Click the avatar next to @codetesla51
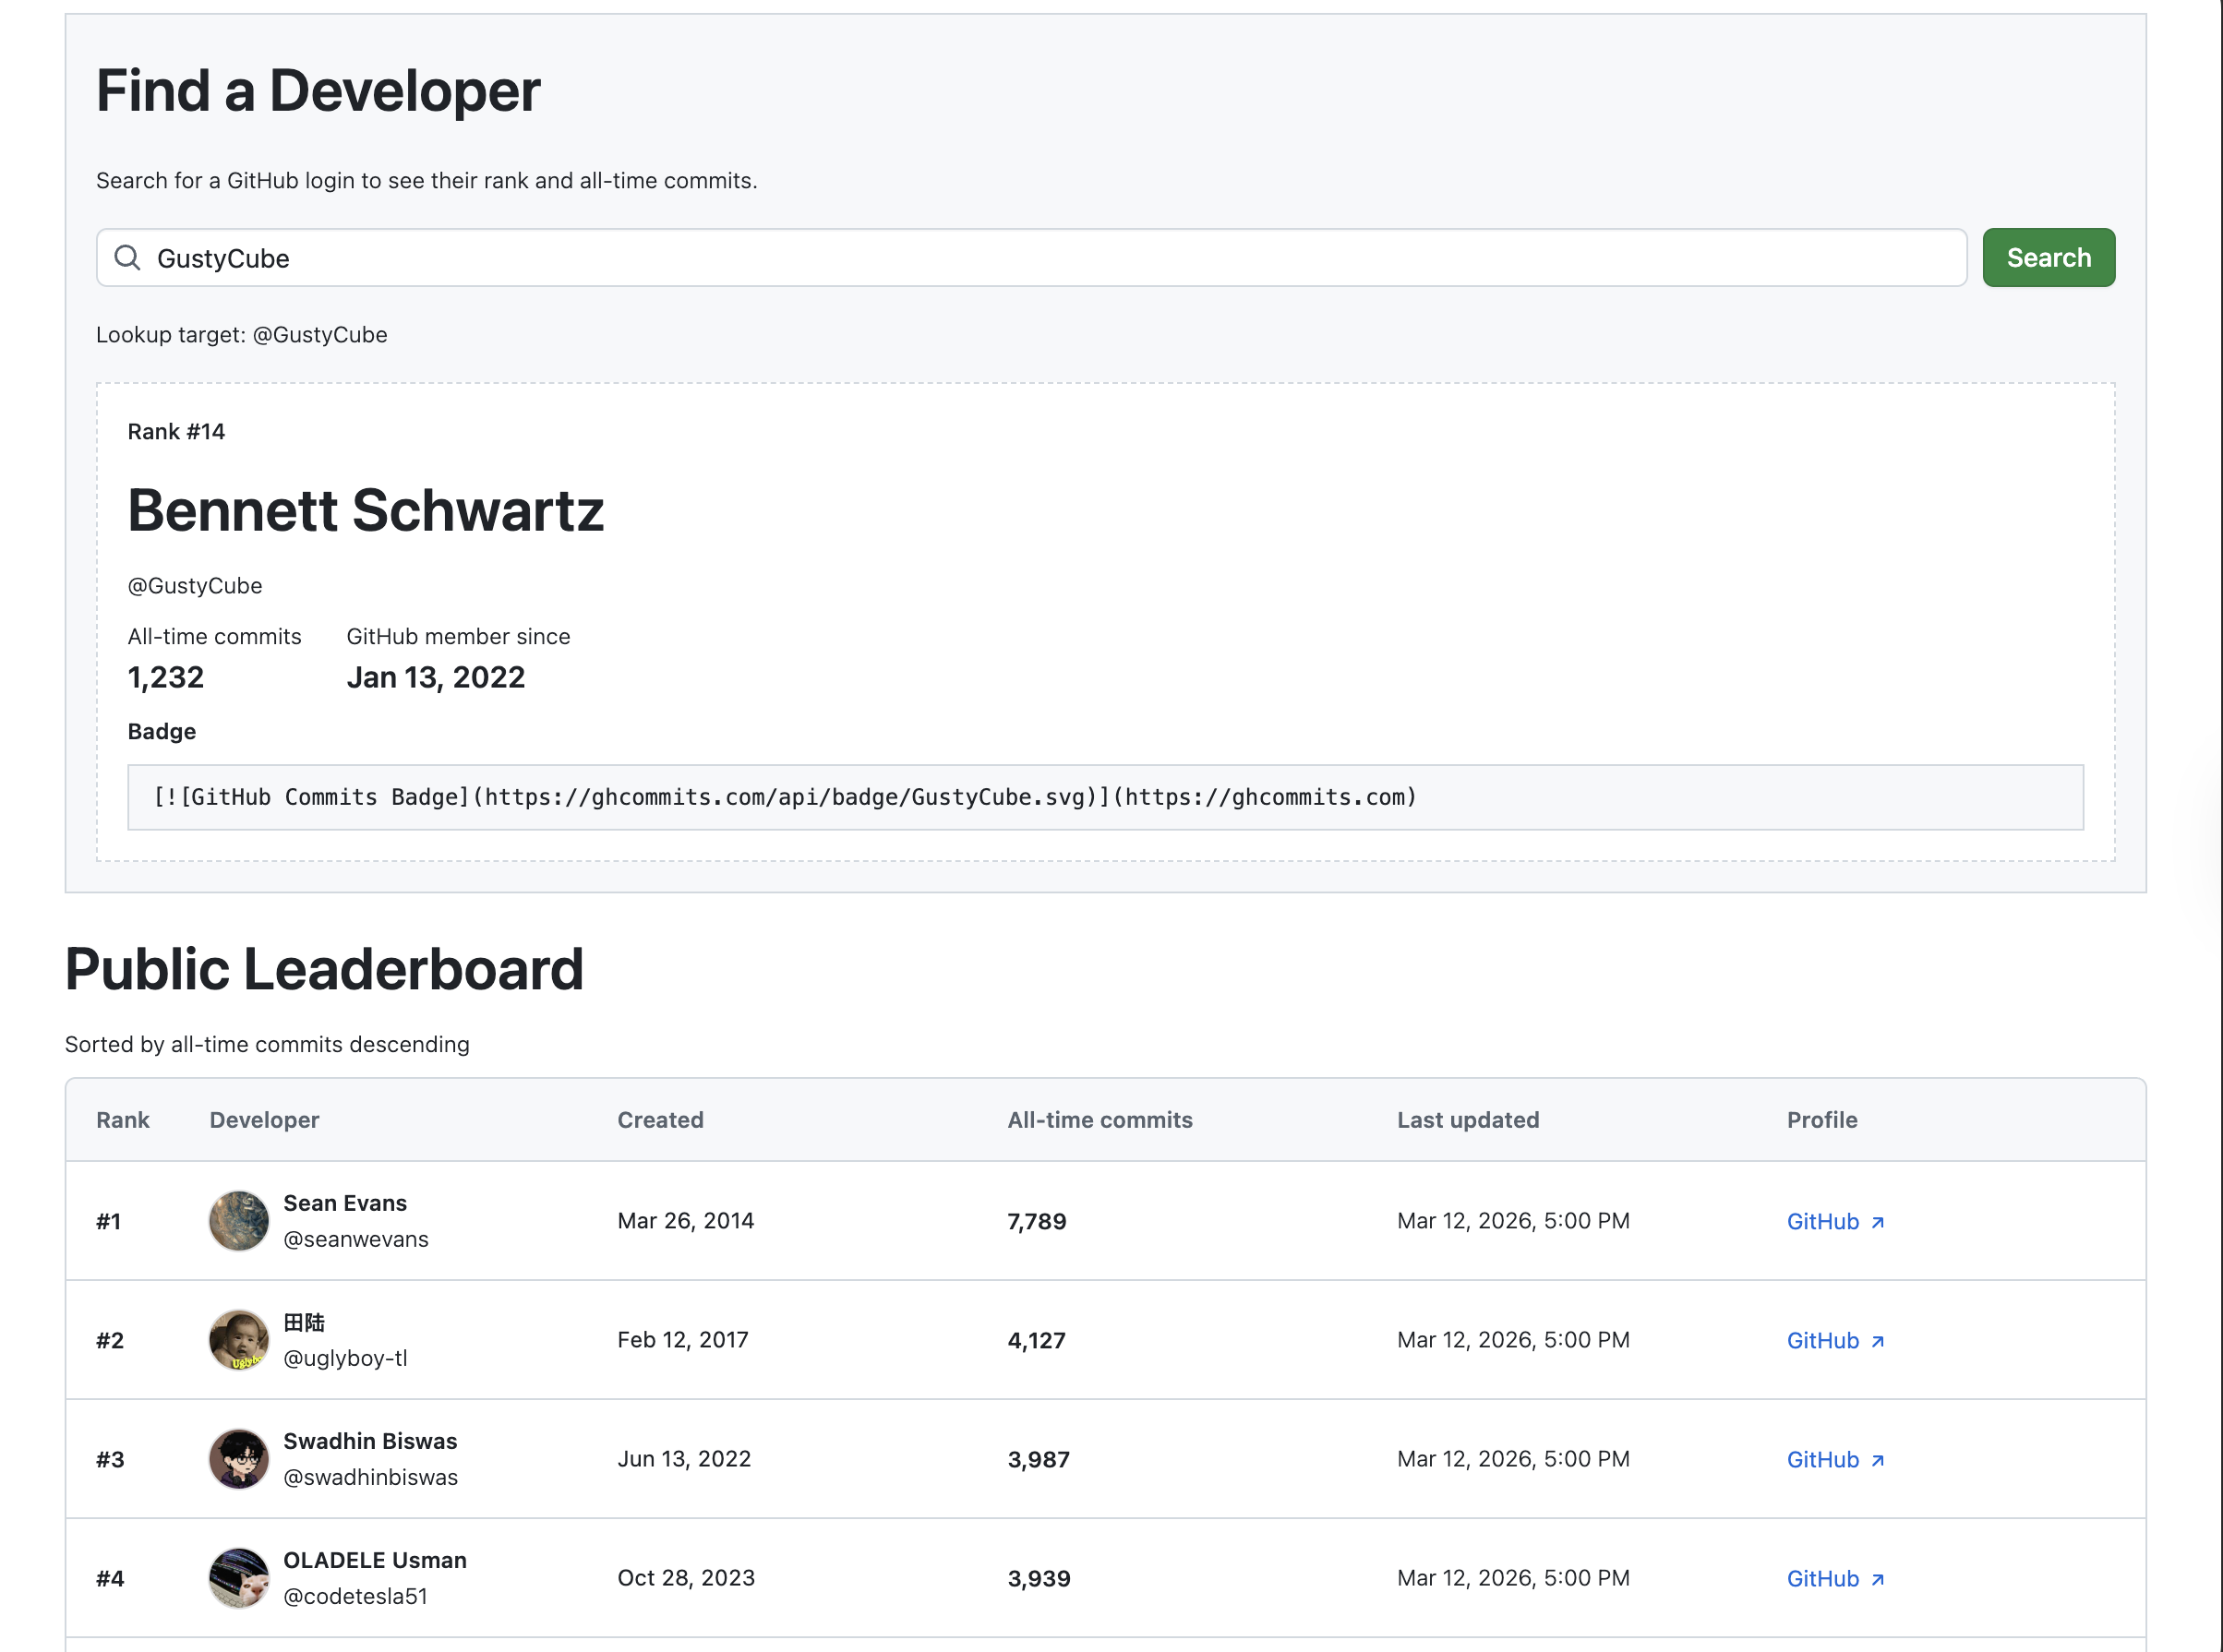 (238, 1578)
